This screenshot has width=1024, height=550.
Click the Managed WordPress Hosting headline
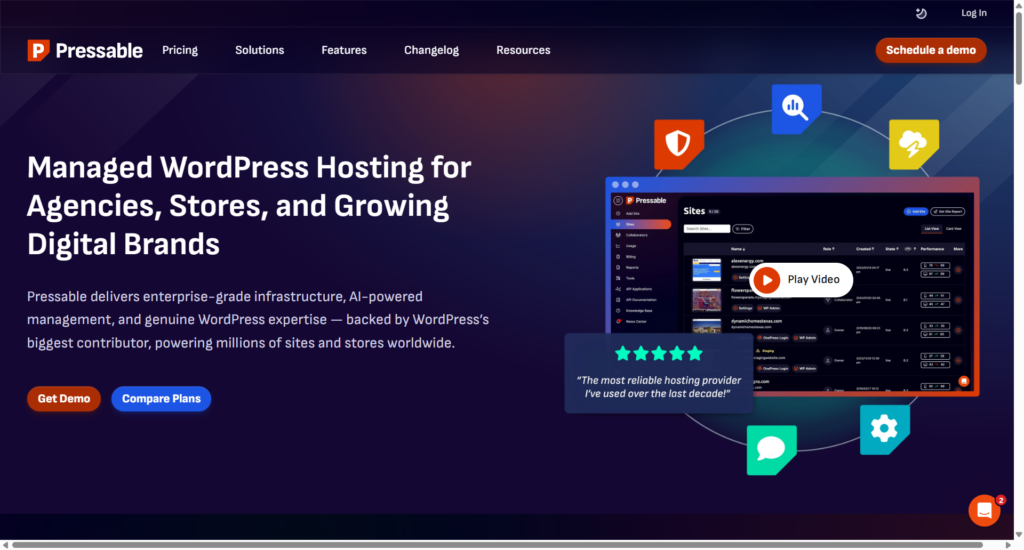point(249,206)
